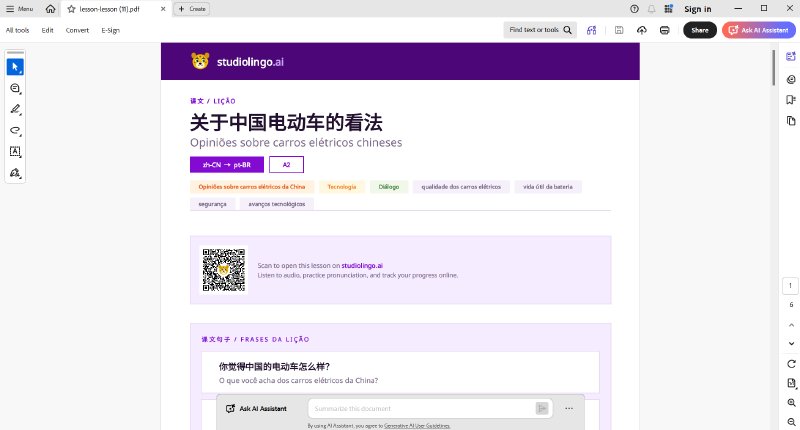Click the studiolingo.ai bear logo
This screenshot has width=800, height=430.
[200, 61]
